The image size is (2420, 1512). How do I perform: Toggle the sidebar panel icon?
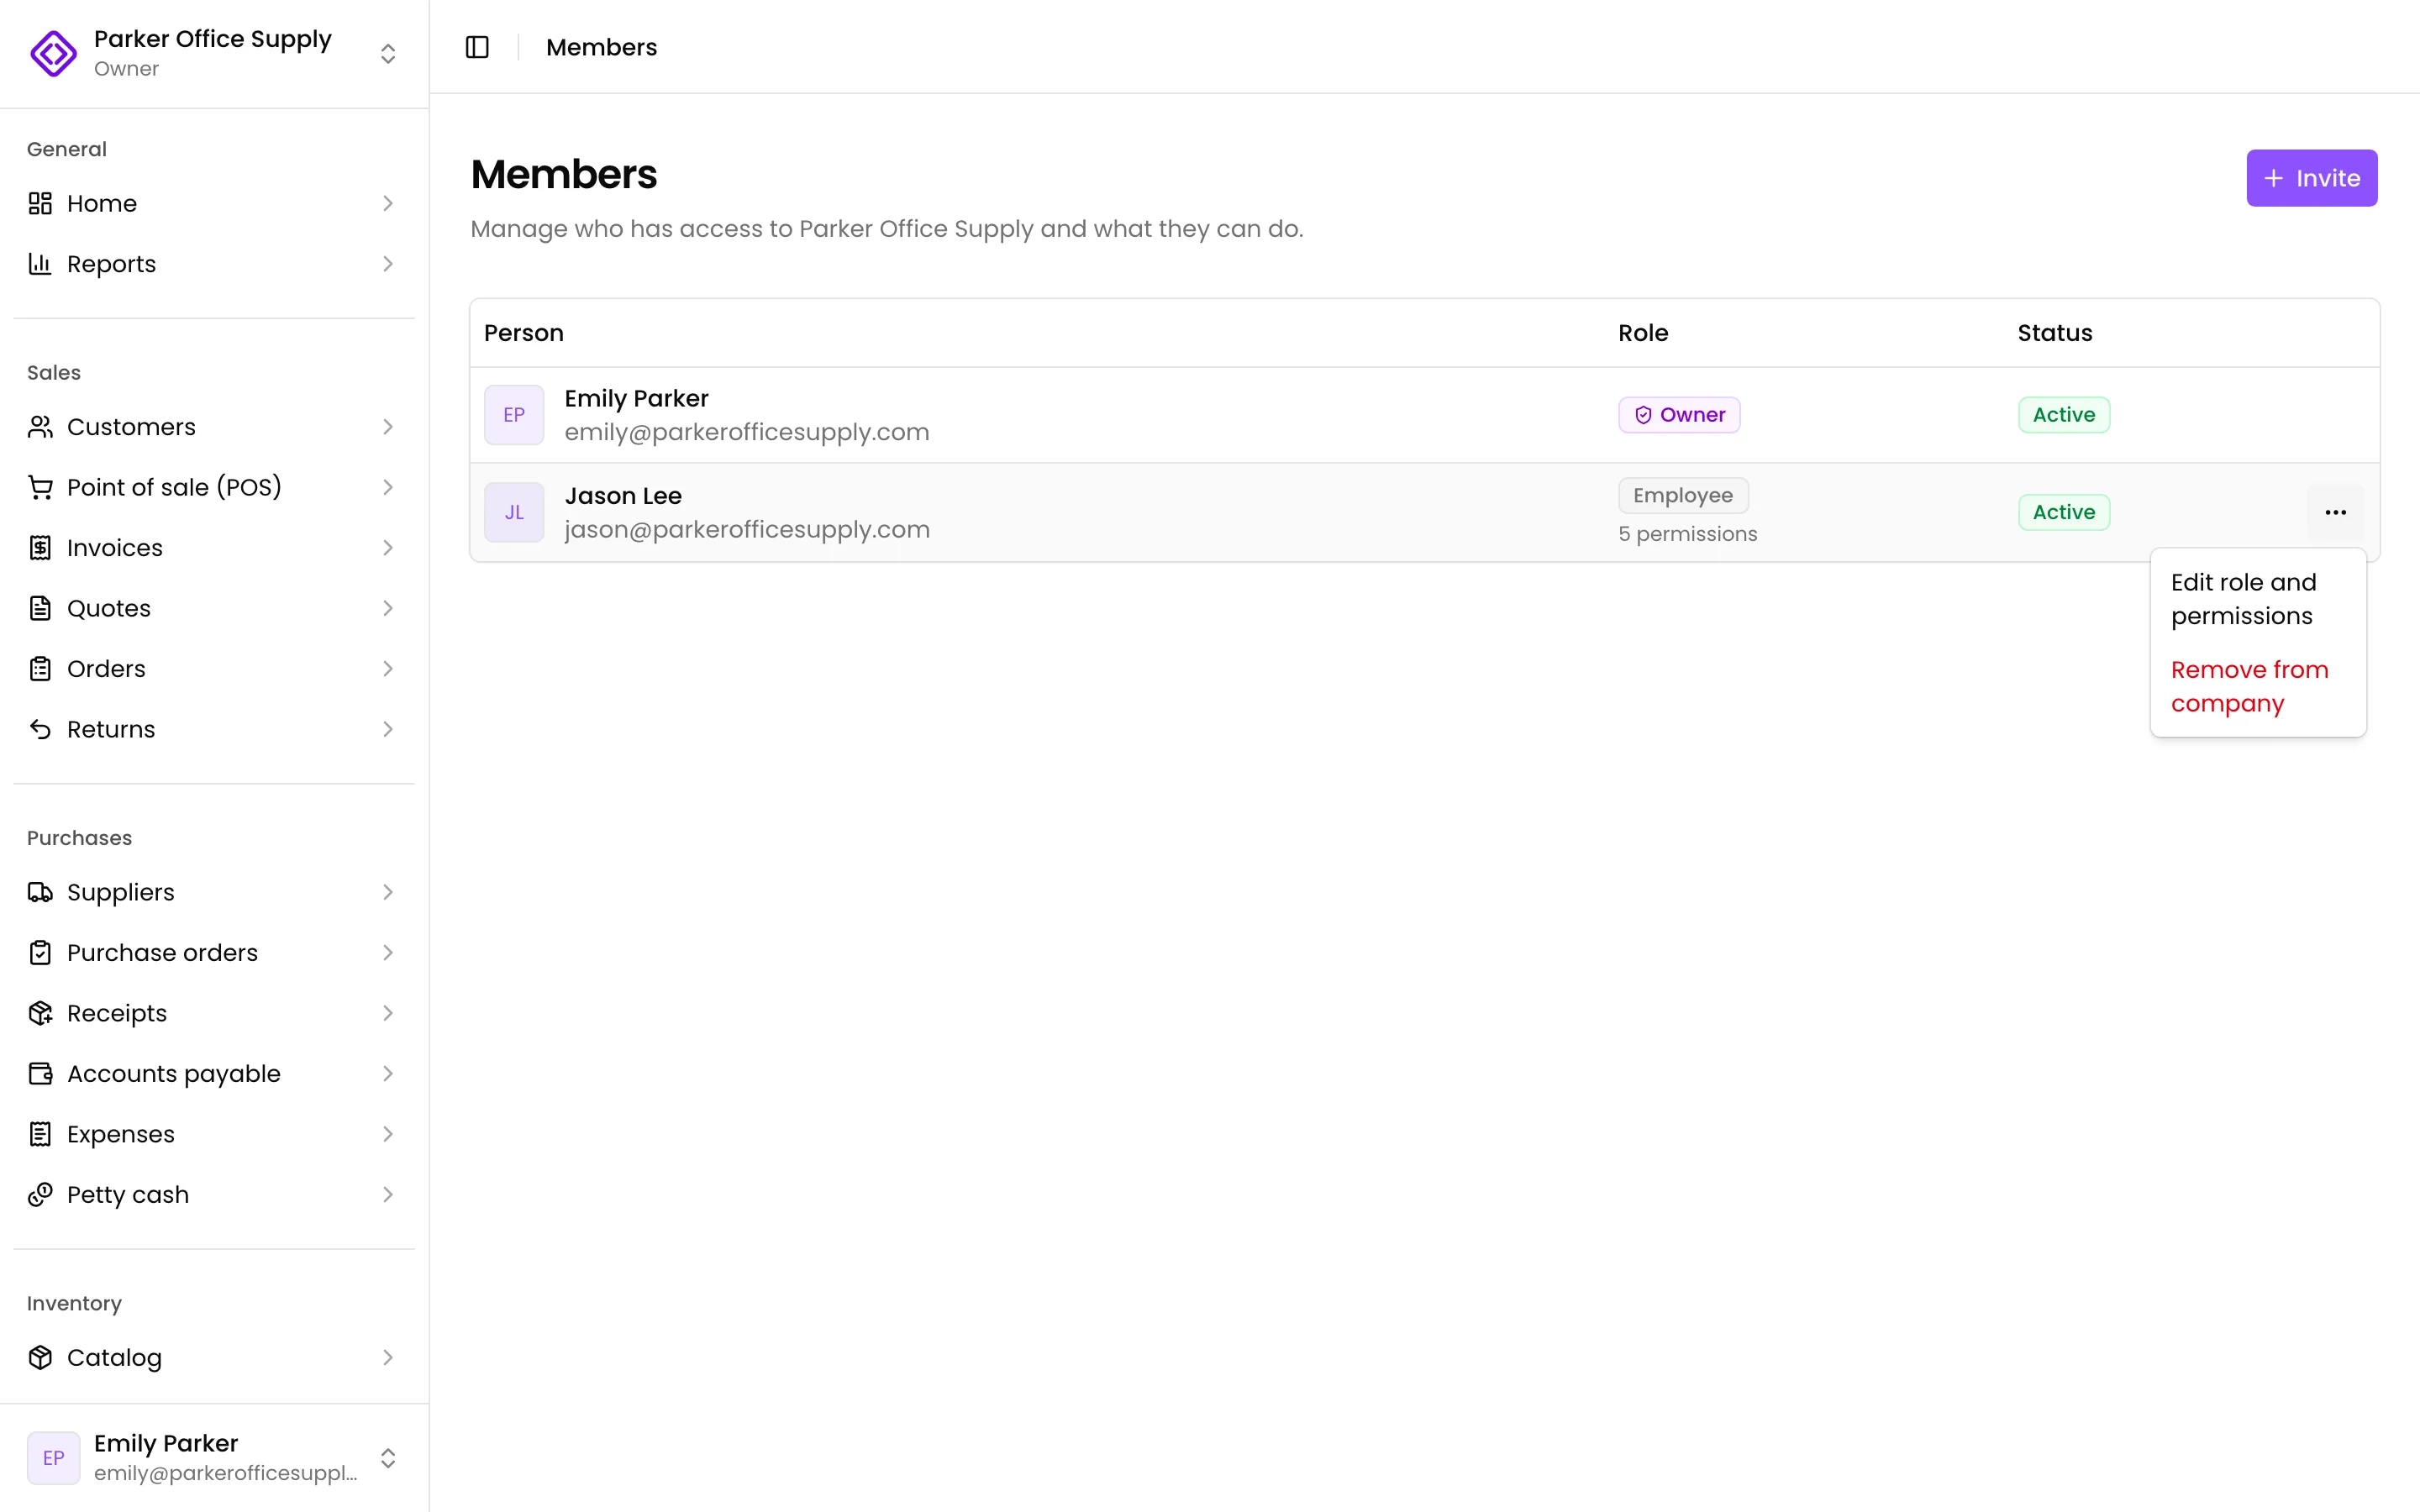click(x=477, y=47)
